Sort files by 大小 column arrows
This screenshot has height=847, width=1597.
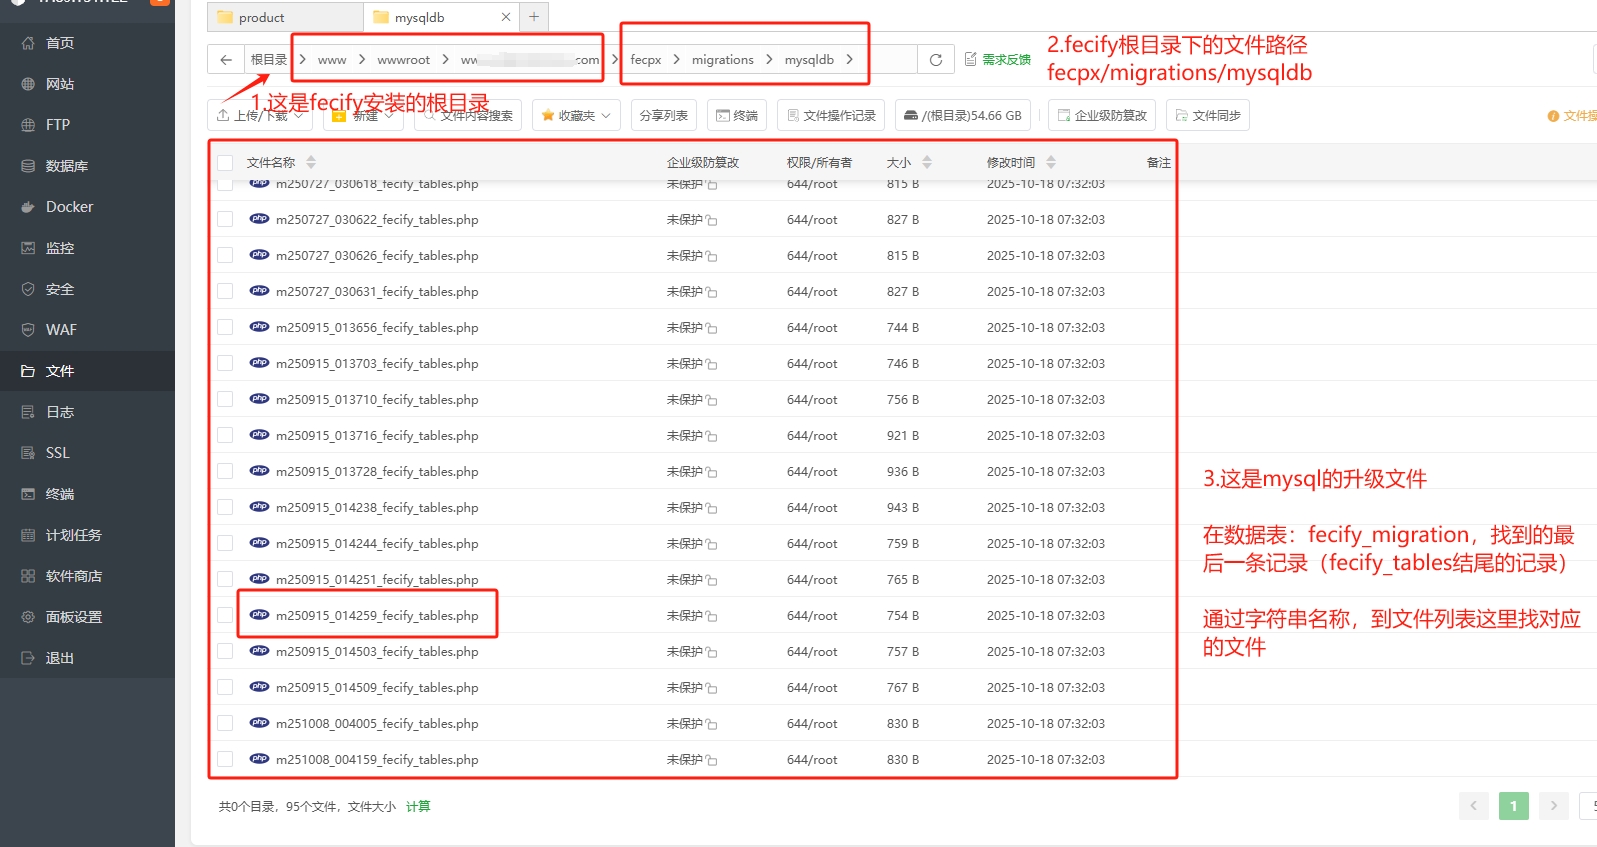[927, 162]
